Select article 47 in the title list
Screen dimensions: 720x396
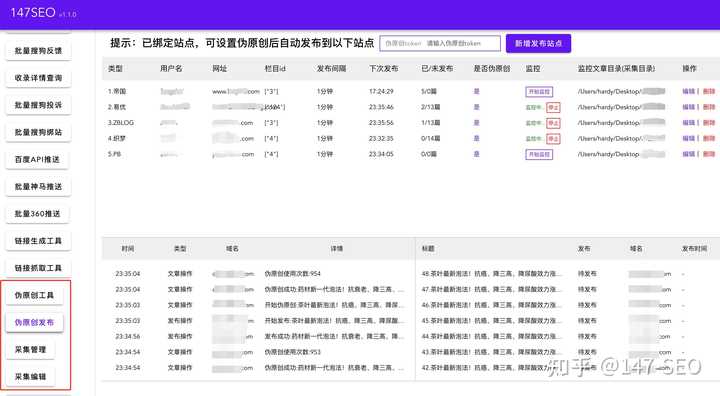point(491,289)
